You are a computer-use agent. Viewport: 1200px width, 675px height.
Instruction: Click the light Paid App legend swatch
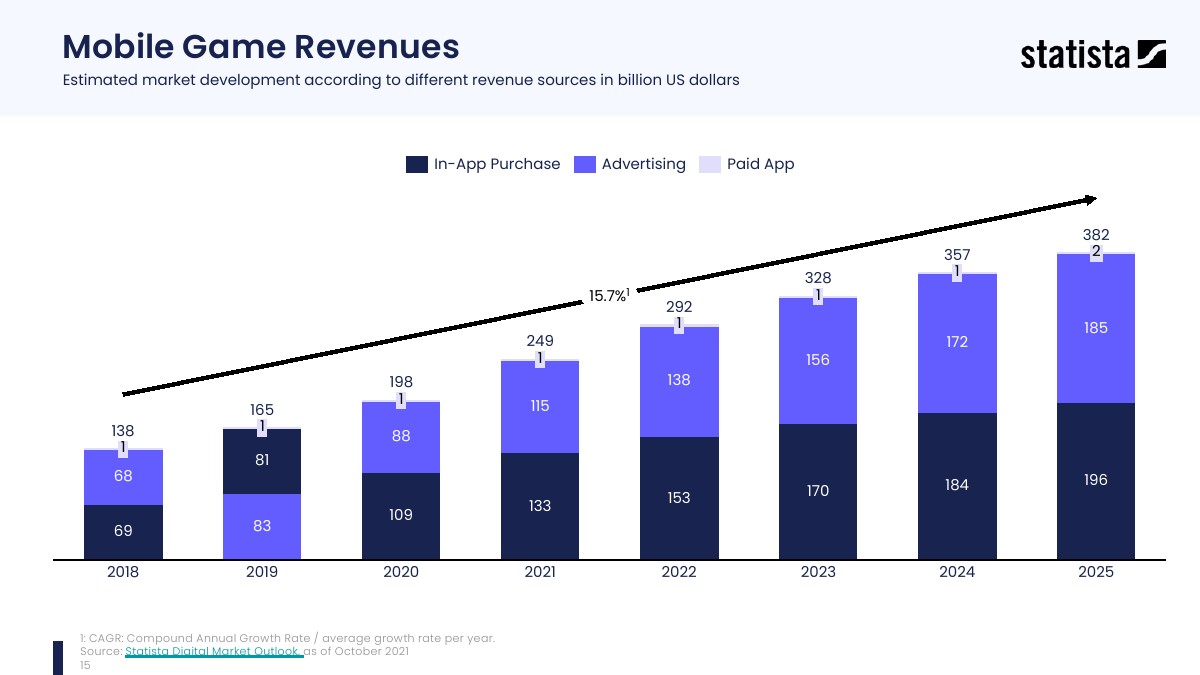pos(710,164)
